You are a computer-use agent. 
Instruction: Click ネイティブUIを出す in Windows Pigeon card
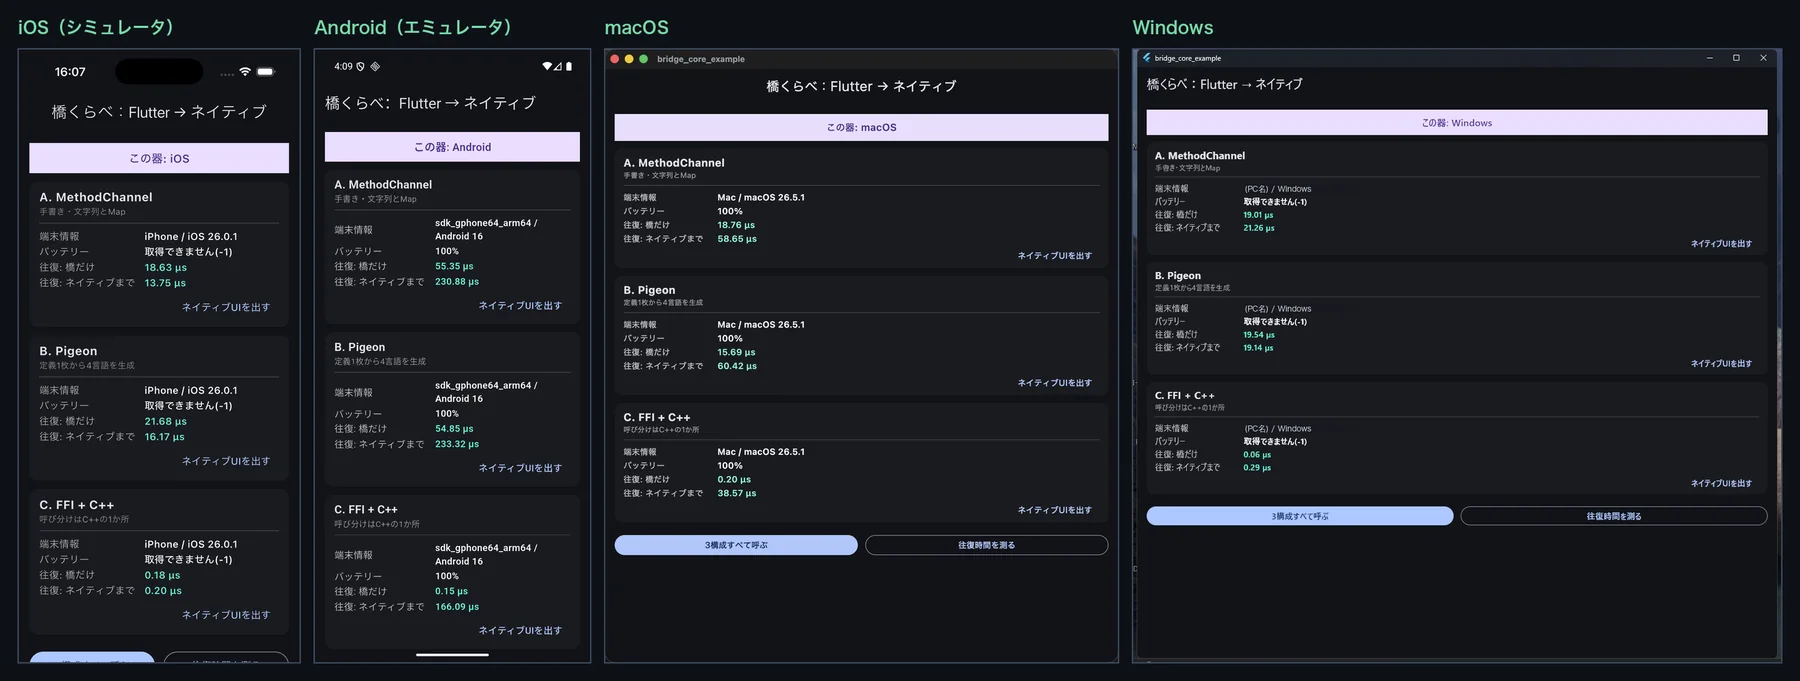(1721, 364)
